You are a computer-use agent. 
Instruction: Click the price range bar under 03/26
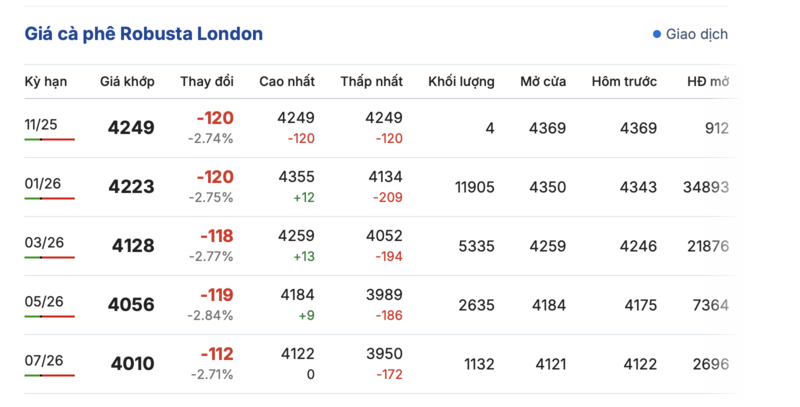pos(50,258)
